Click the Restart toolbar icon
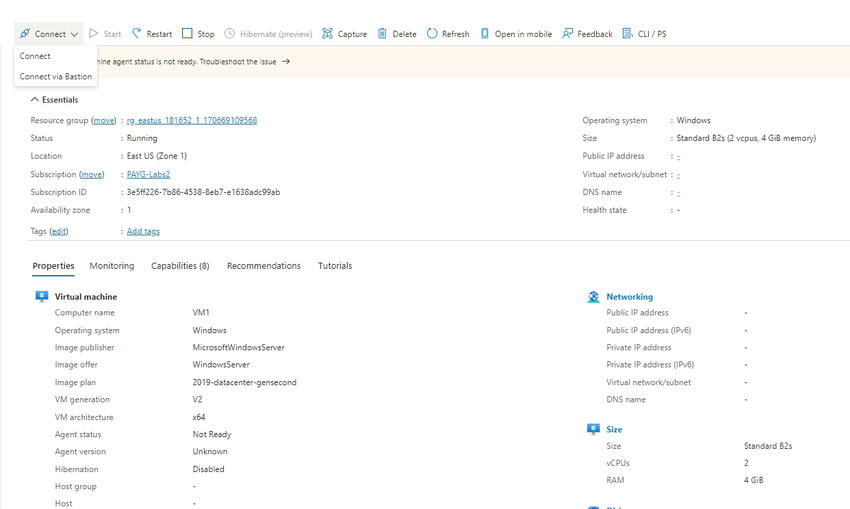The image size is (850, 509). (137, 34)
